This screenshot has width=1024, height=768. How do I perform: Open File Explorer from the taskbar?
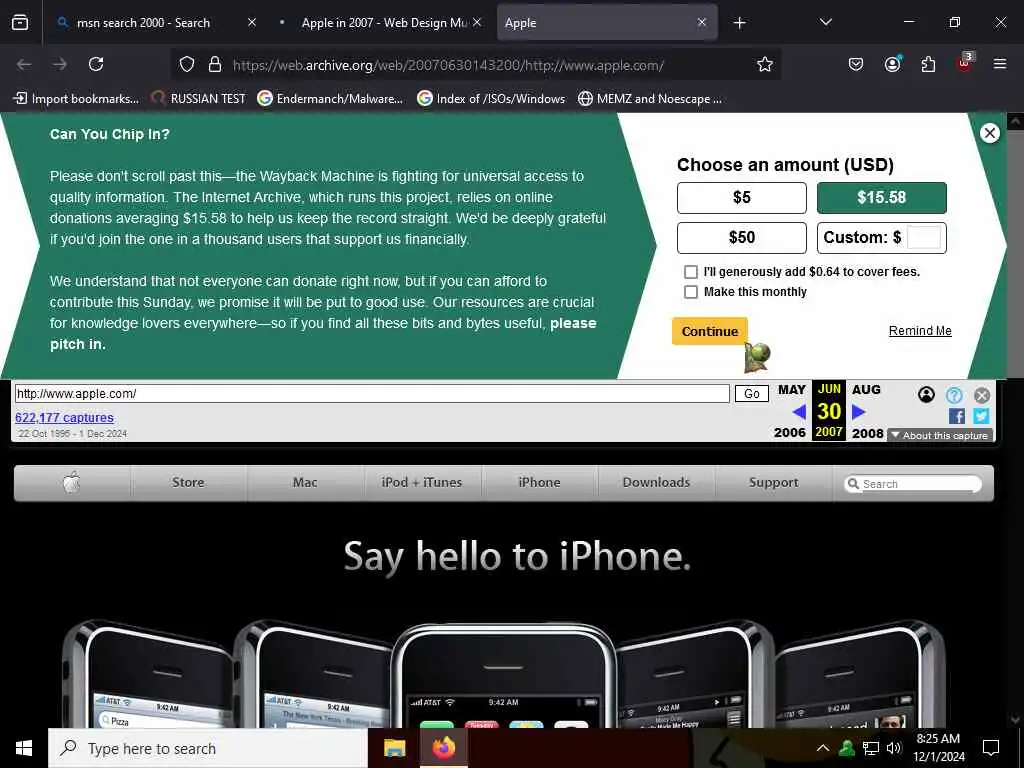click(x=394, y=748)
